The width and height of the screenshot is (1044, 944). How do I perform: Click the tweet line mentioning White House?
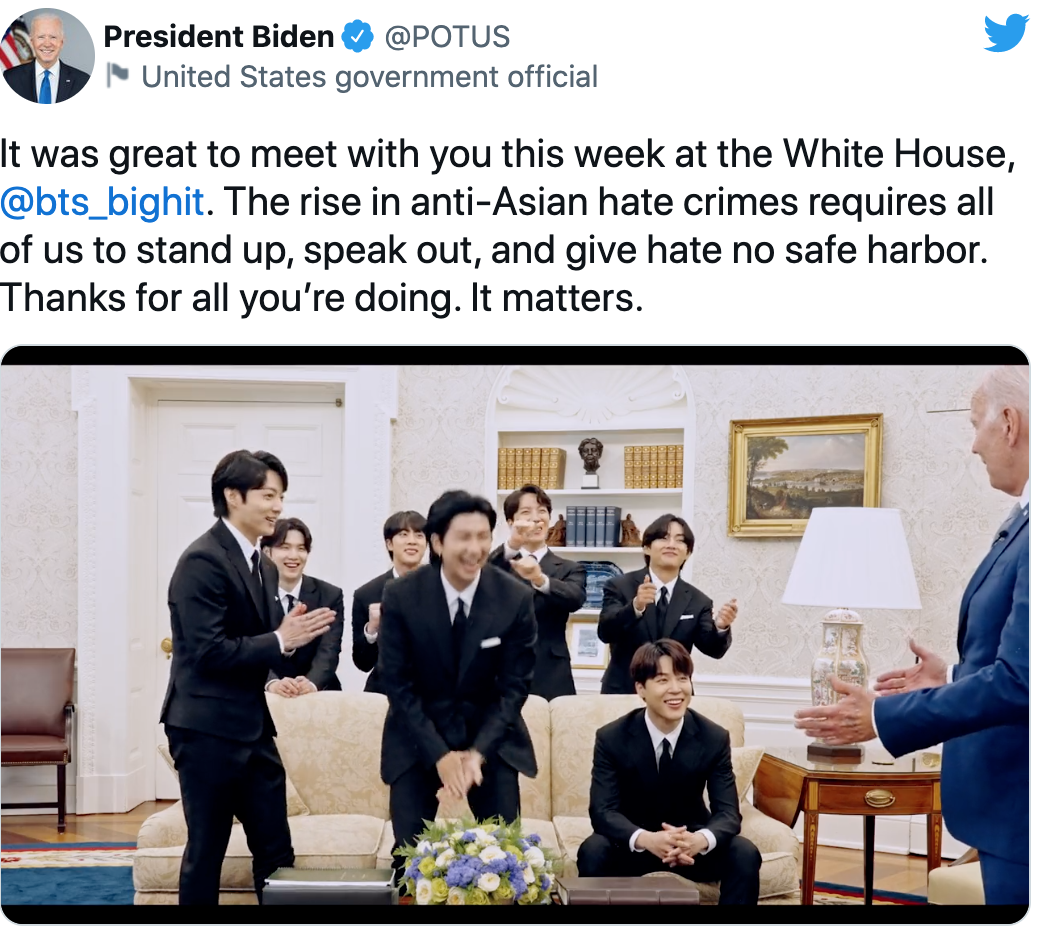click(x=507, y=154)
